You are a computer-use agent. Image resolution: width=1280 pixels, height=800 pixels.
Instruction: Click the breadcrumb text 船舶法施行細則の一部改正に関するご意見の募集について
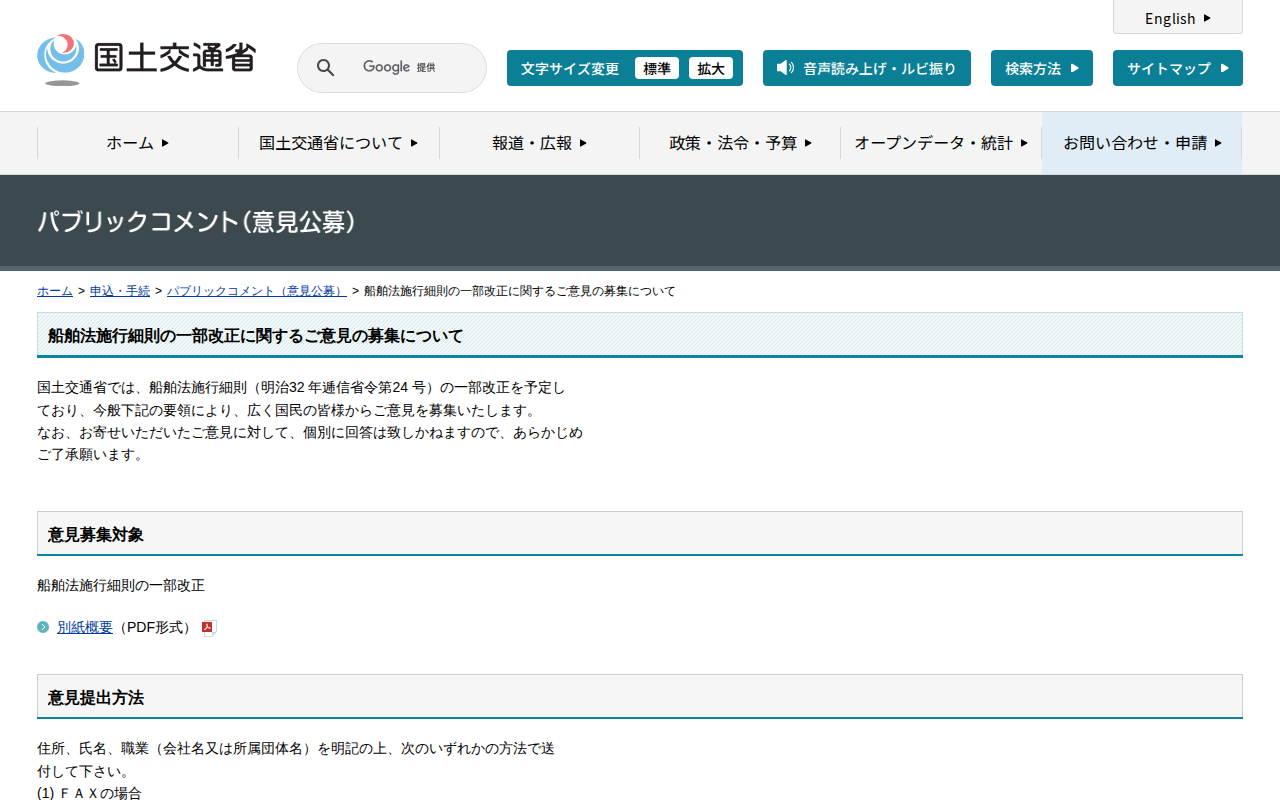click(520, 291)
